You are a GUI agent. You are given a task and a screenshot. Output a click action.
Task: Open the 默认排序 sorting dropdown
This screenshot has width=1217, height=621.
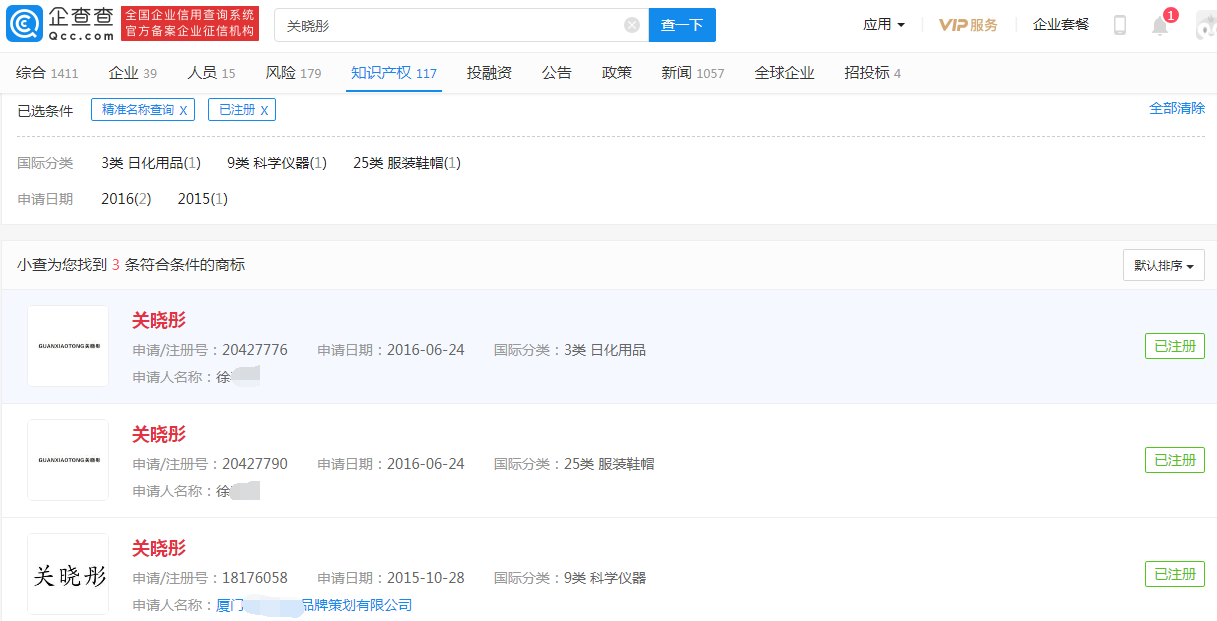(x=1163, y=264)
